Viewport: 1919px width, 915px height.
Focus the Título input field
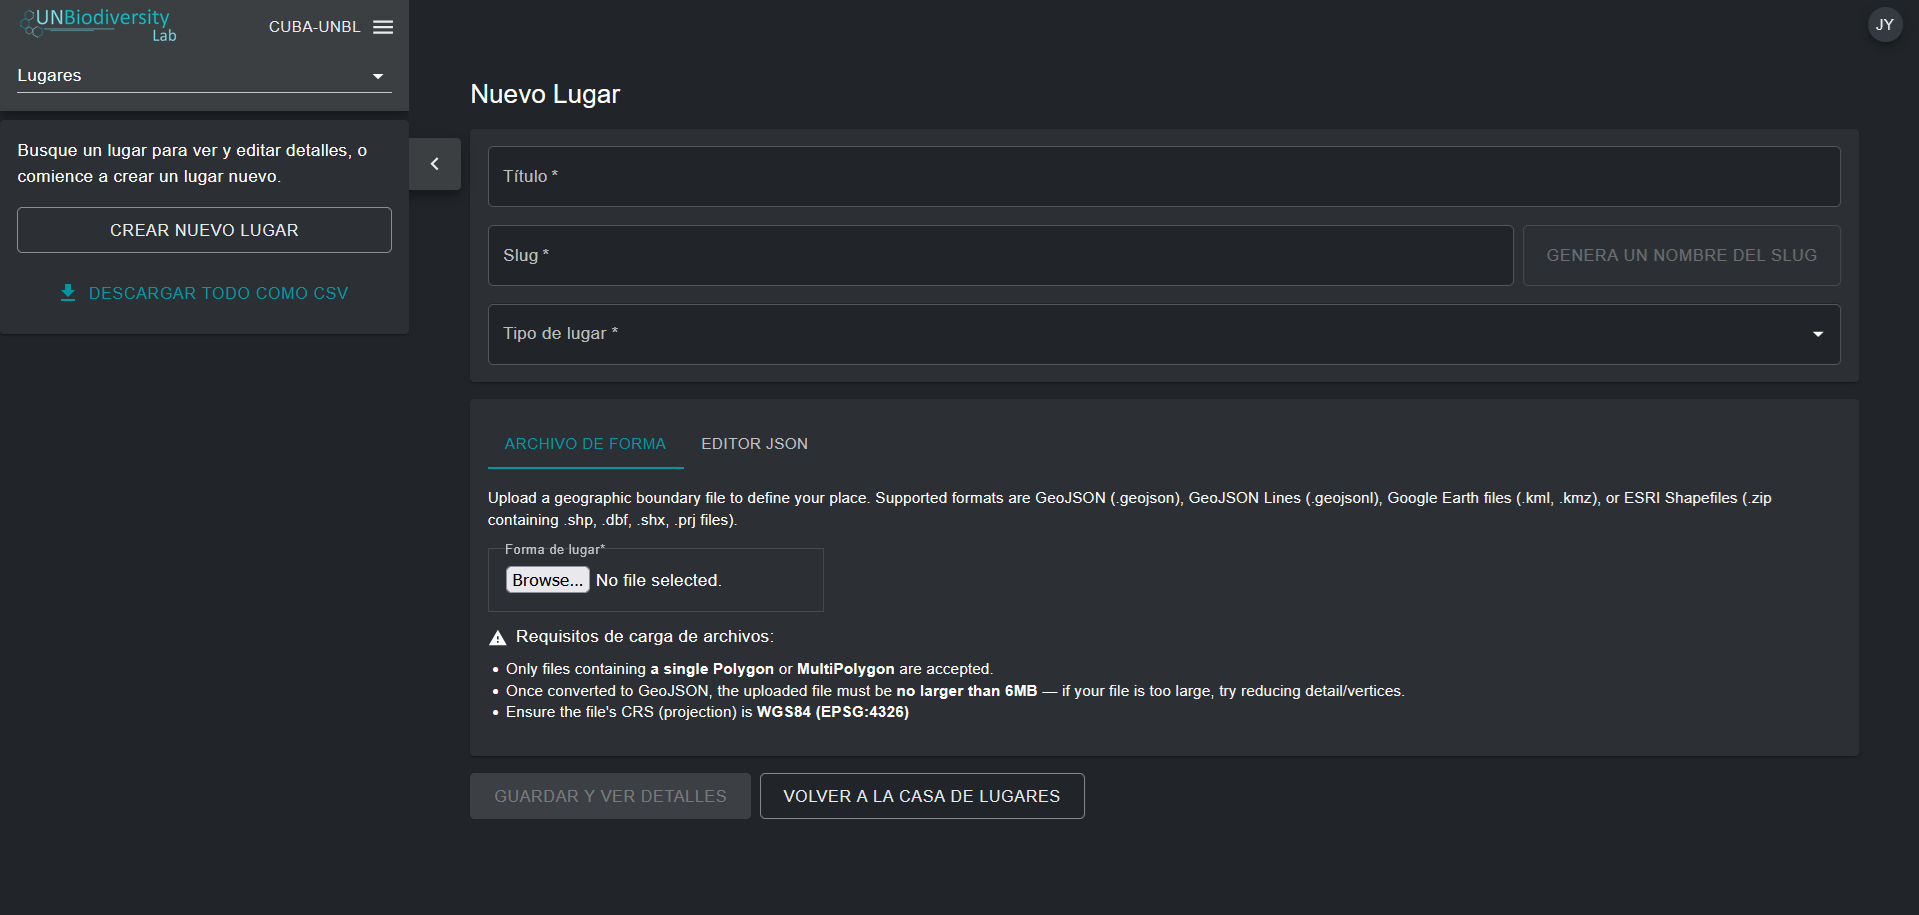[1163, 177]
